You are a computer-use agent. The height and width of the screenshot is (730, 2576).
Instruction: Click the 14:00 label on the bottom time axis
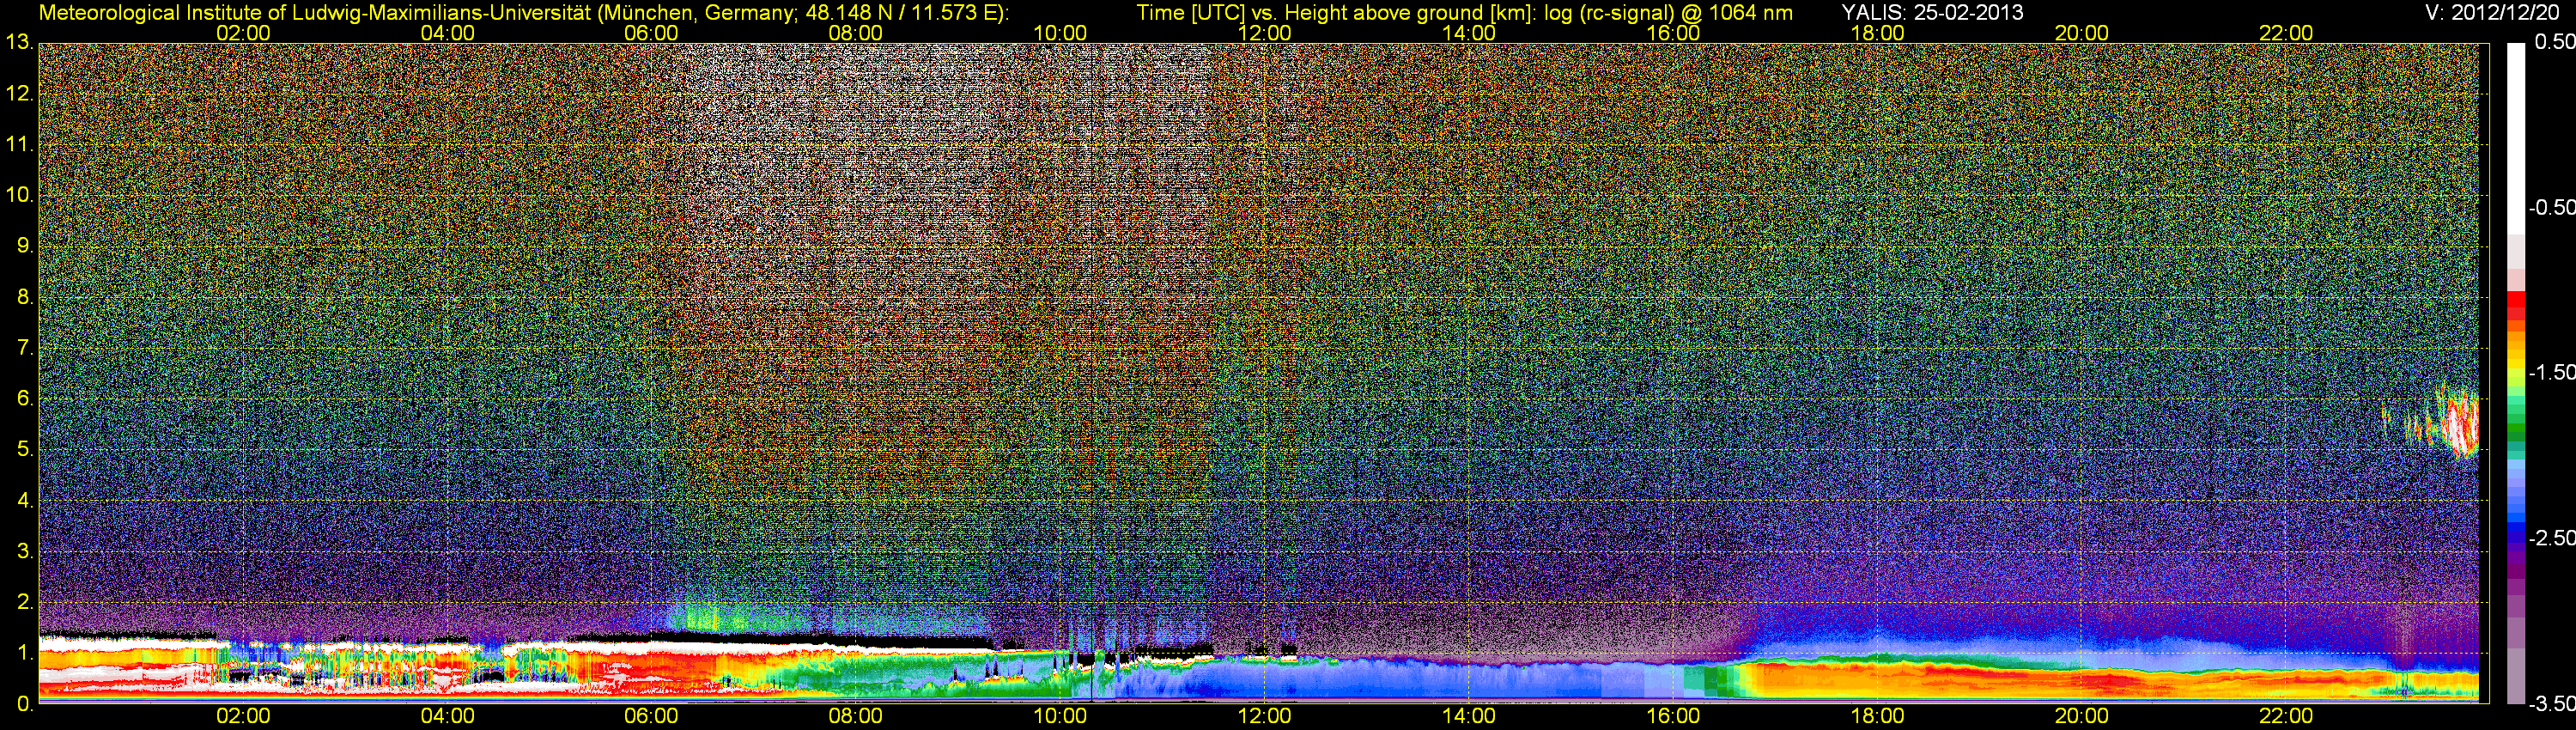(1469, 716)
